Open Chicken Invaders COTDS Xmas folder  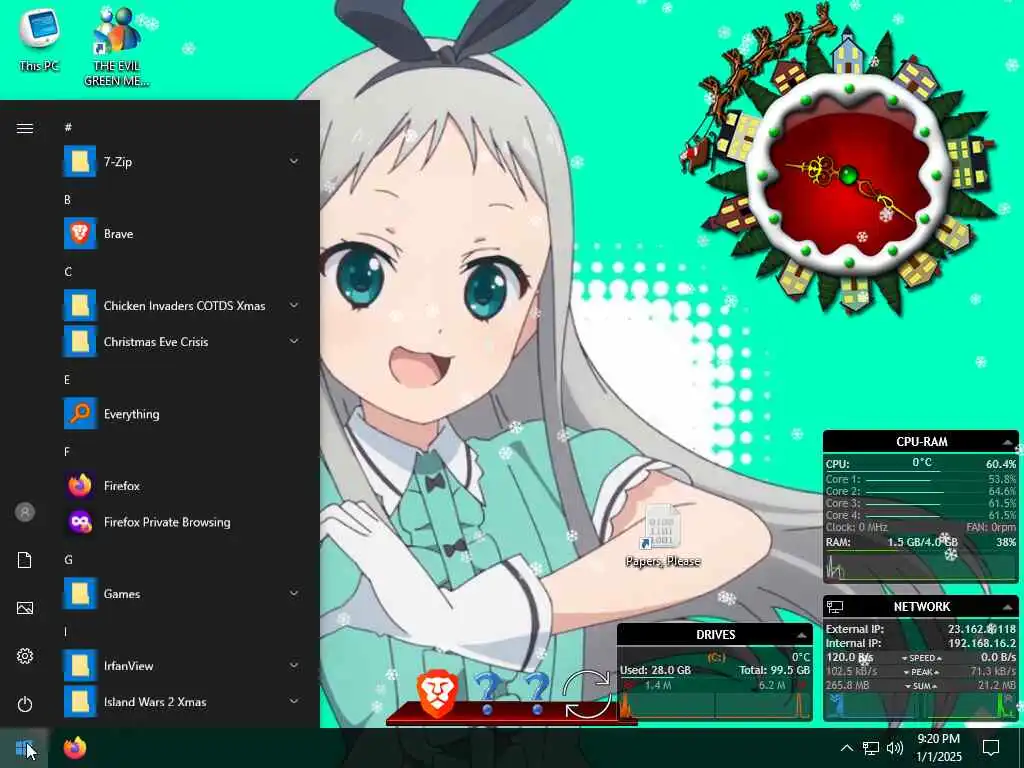click(183, 305)
